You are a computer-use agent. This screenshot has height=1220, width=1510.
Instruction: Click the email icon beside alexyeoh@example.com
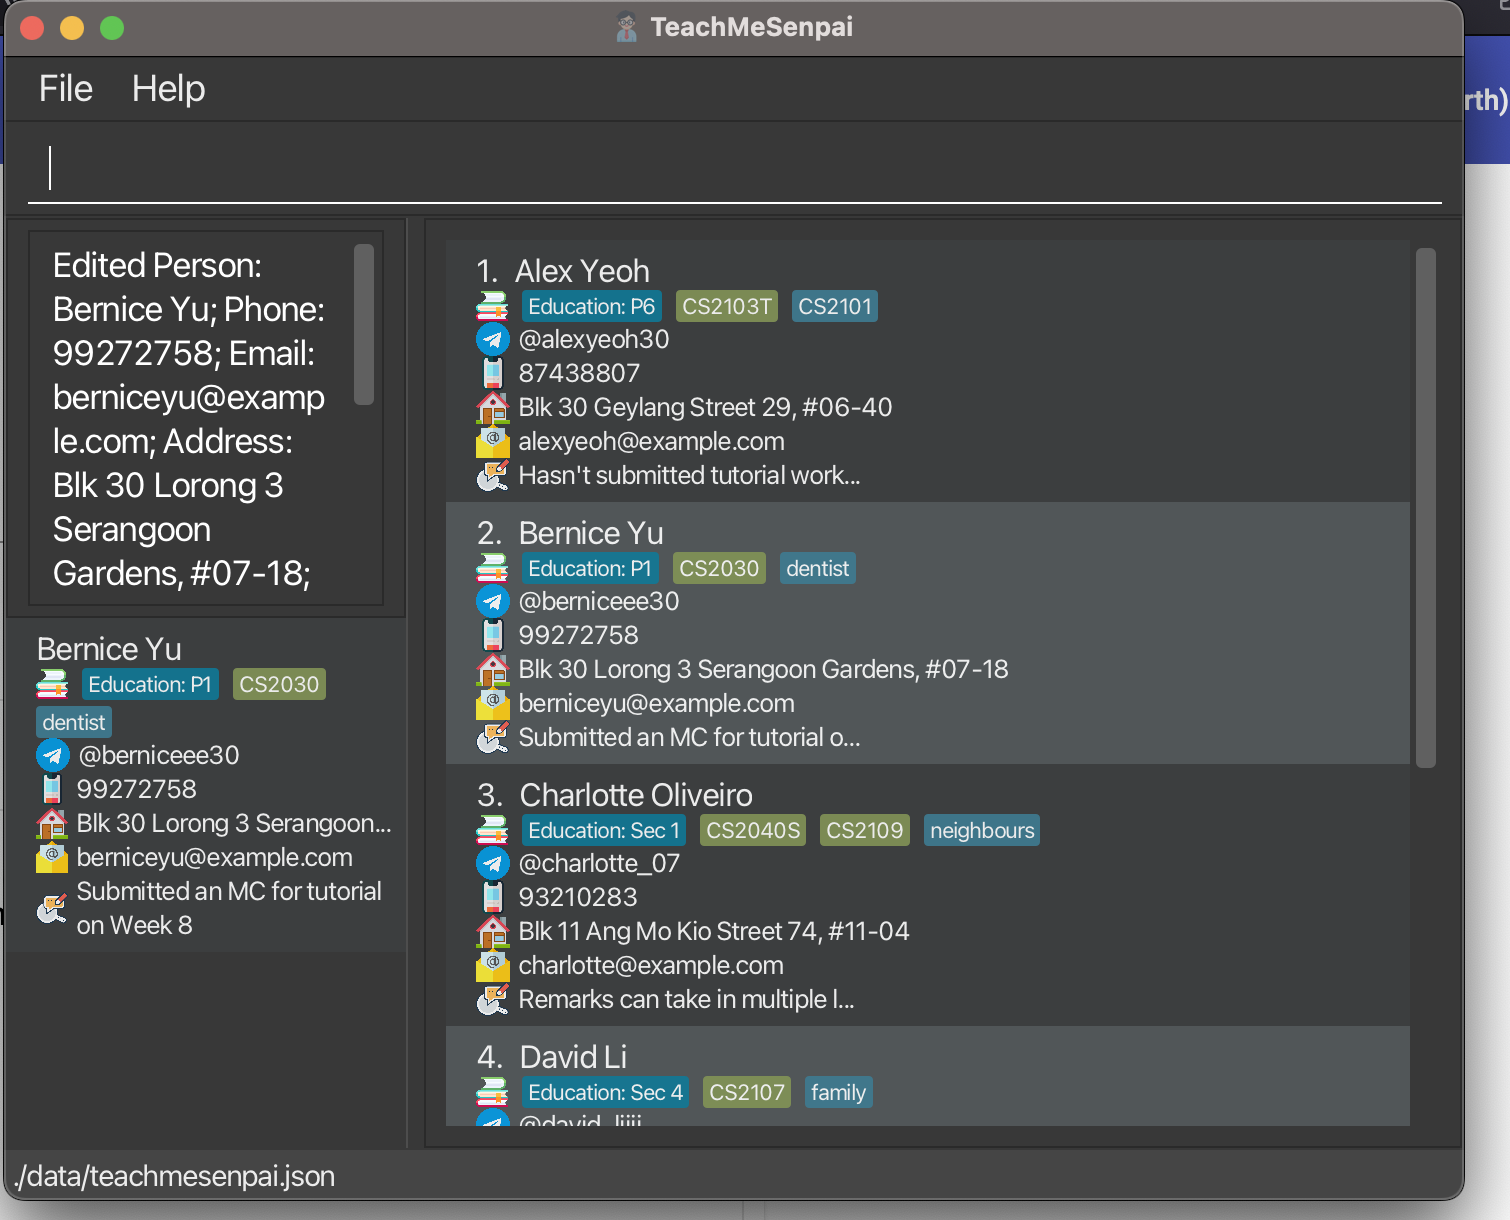click(x=492, y=441)
